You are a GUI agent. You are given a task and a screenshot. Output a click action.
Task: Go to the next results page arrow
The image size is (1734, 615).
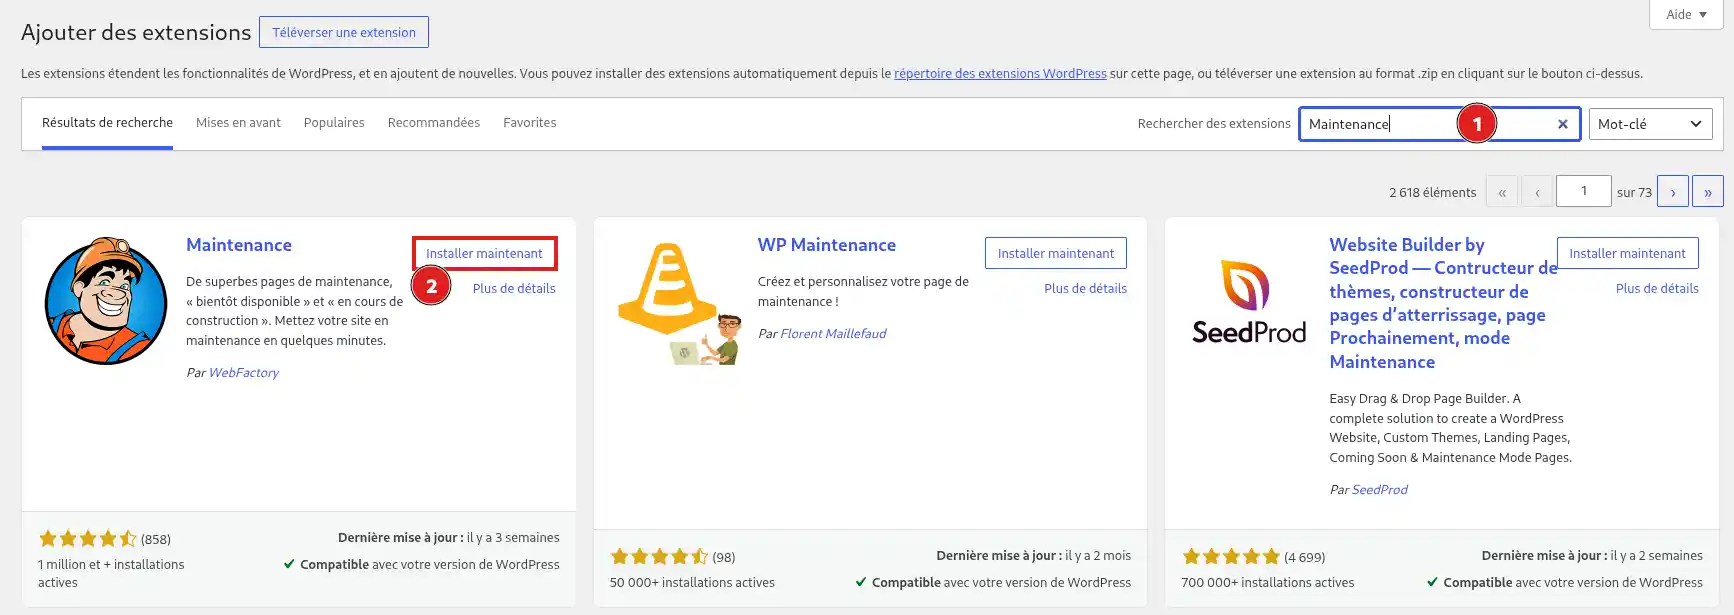1673,191
